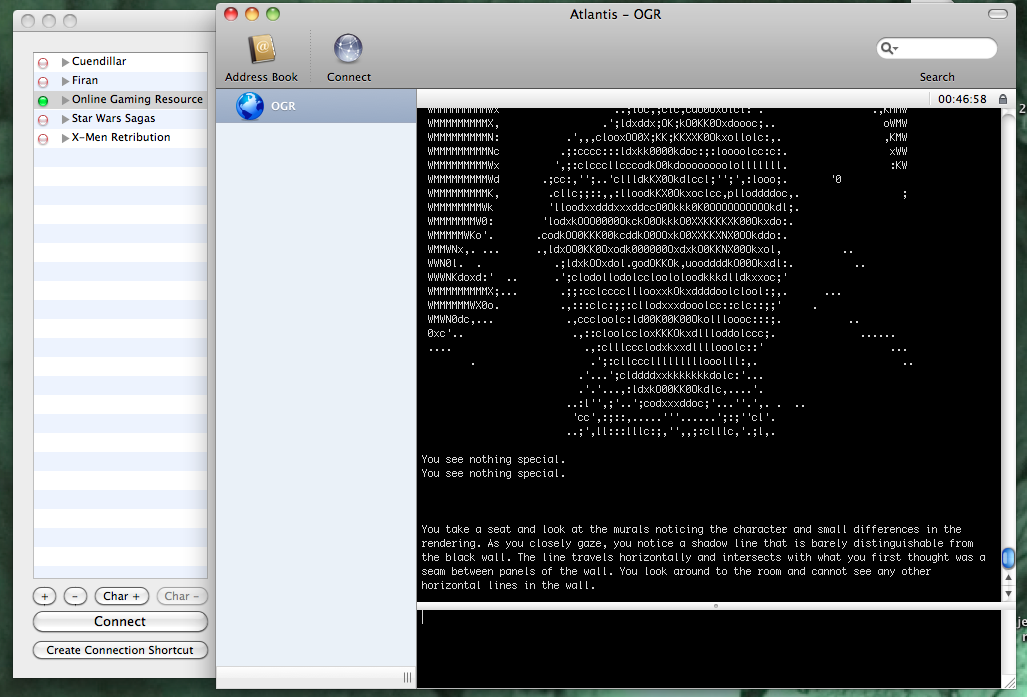Add a character with Char + button

point(122,596)
